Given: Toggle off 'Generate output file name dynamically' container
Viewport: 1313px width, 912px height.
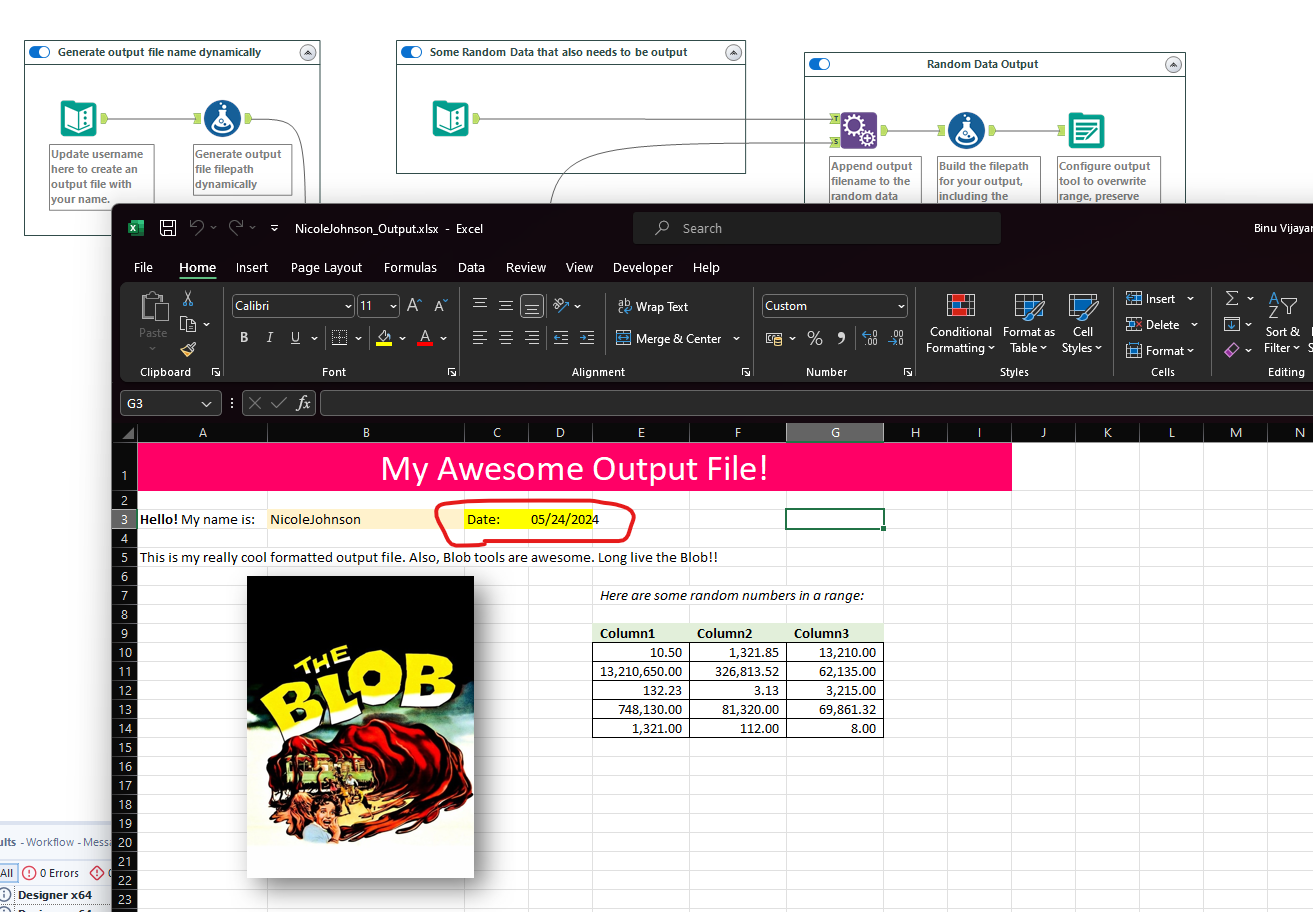Looking at the screenshot, I should pos(40,52).
